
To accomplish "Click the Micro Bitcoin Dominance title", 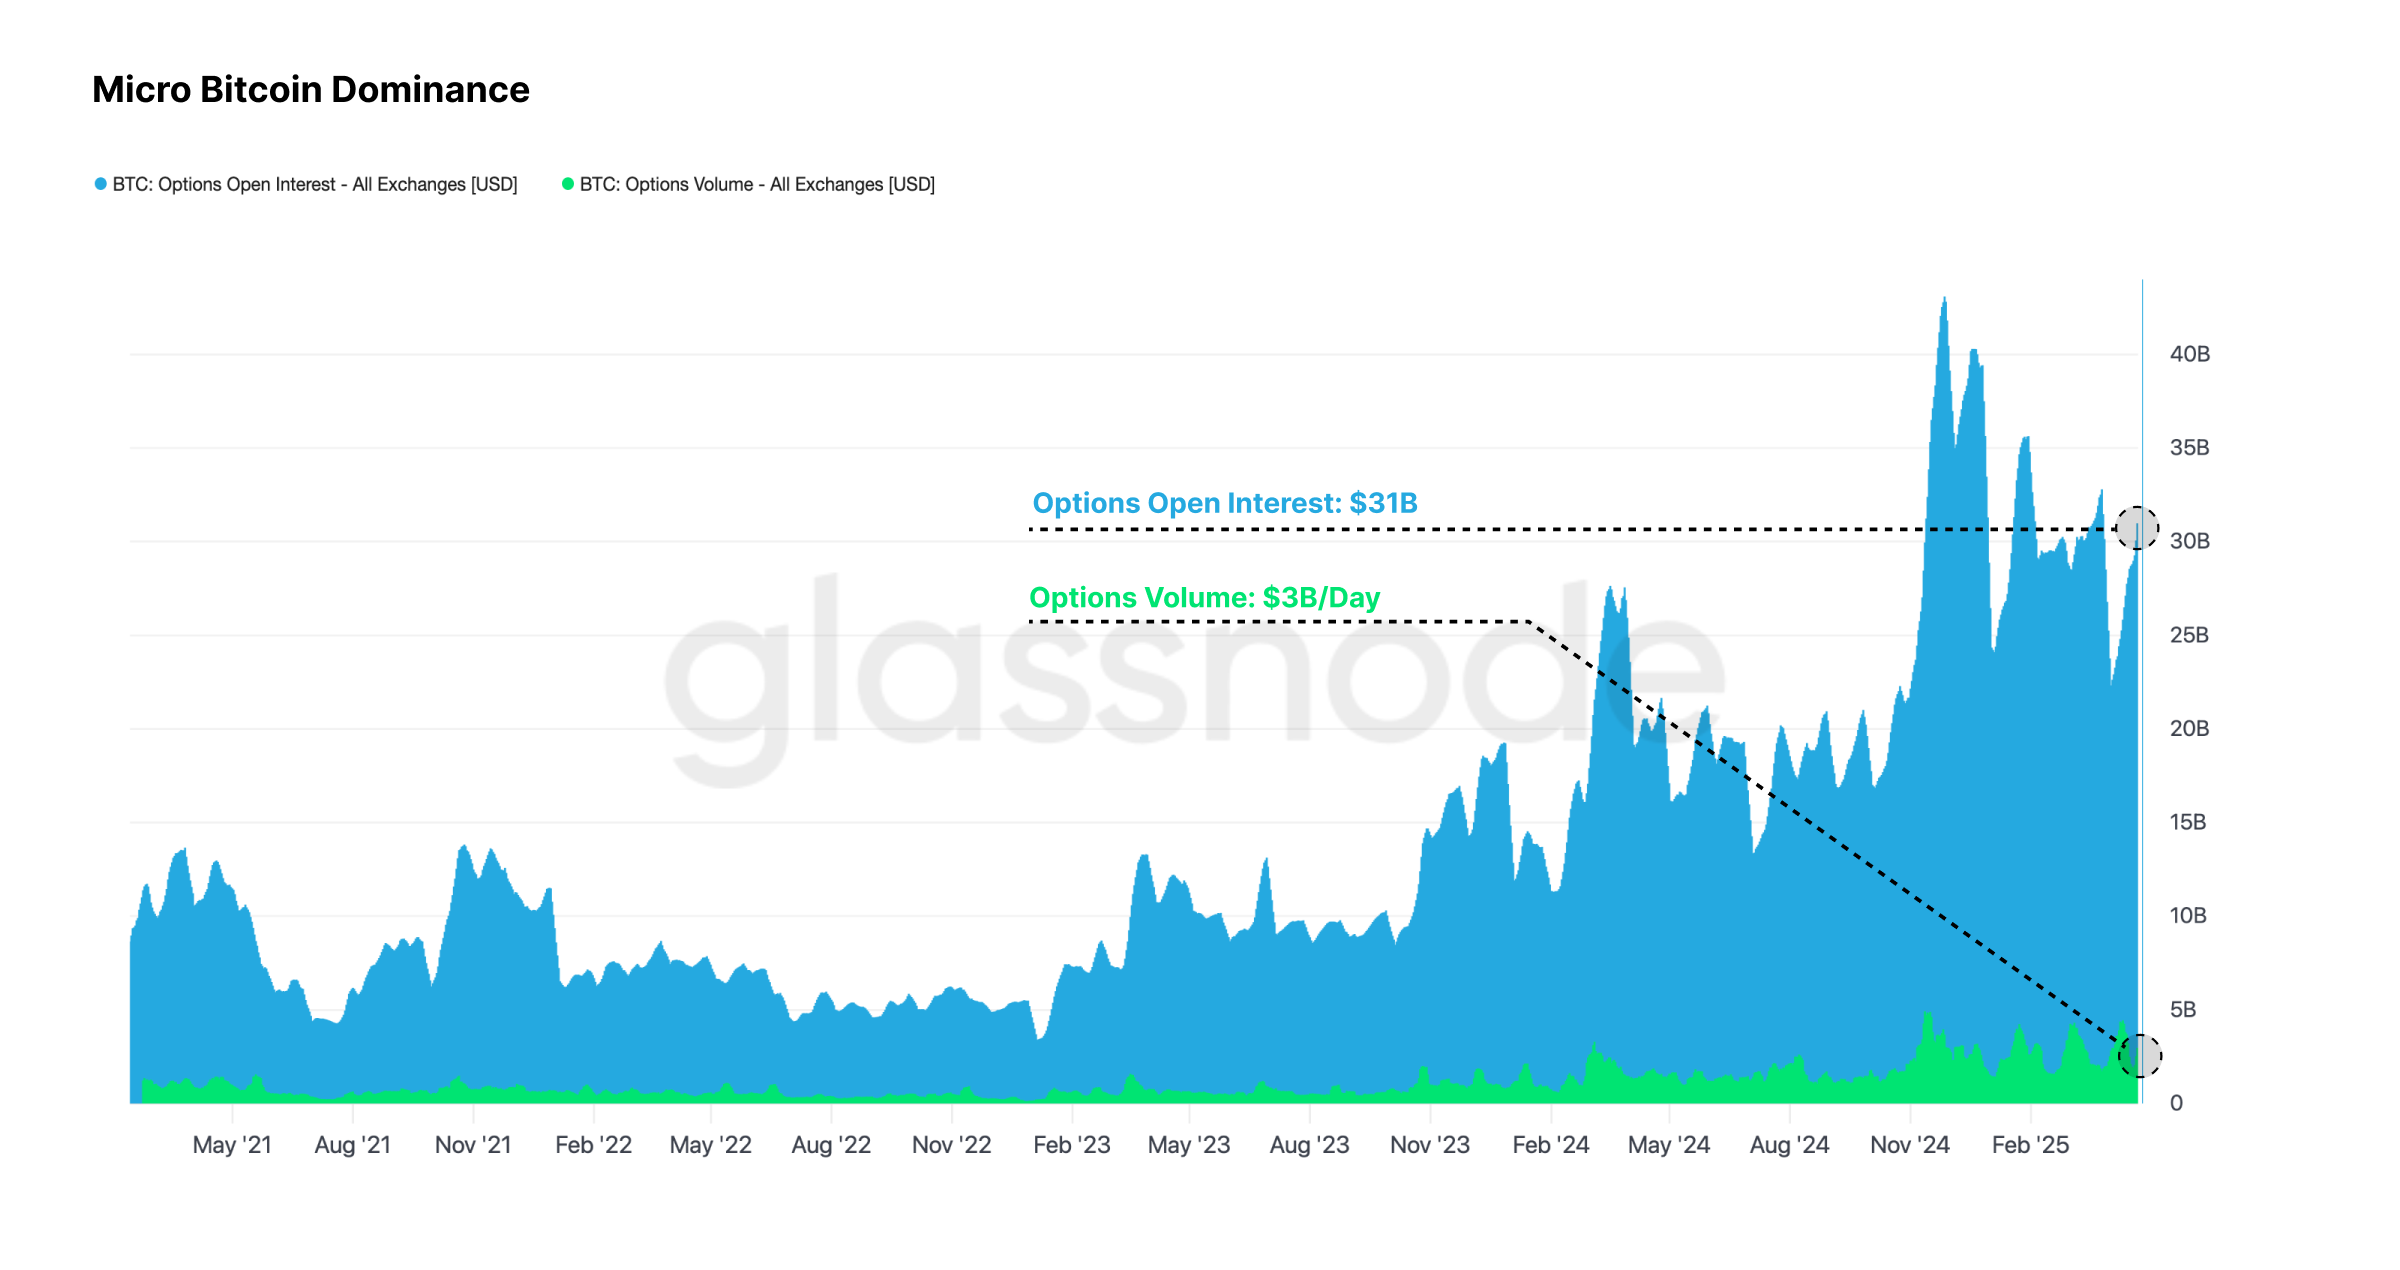I will point(310,90).
